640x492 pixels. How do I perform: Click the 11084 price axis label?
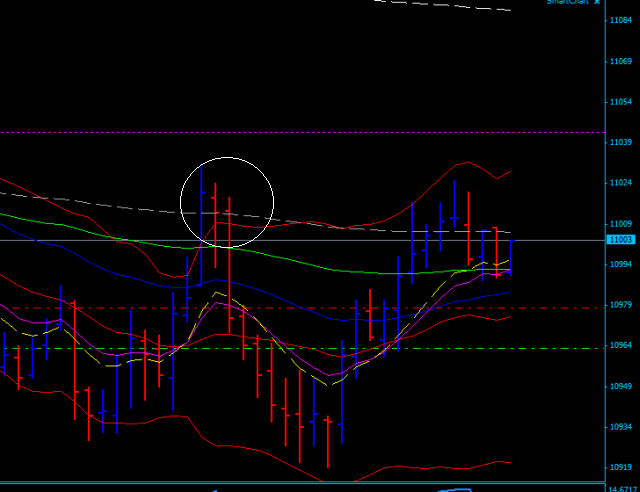[620, 20]
